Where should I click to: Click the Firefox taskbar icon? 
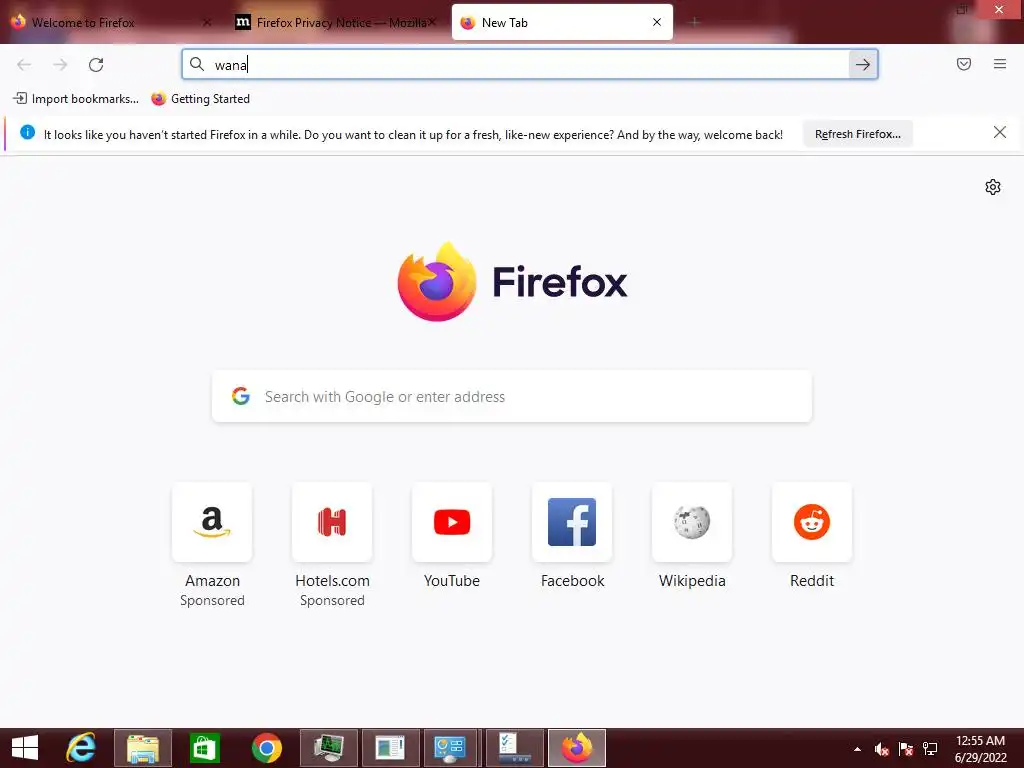[577, 748]
